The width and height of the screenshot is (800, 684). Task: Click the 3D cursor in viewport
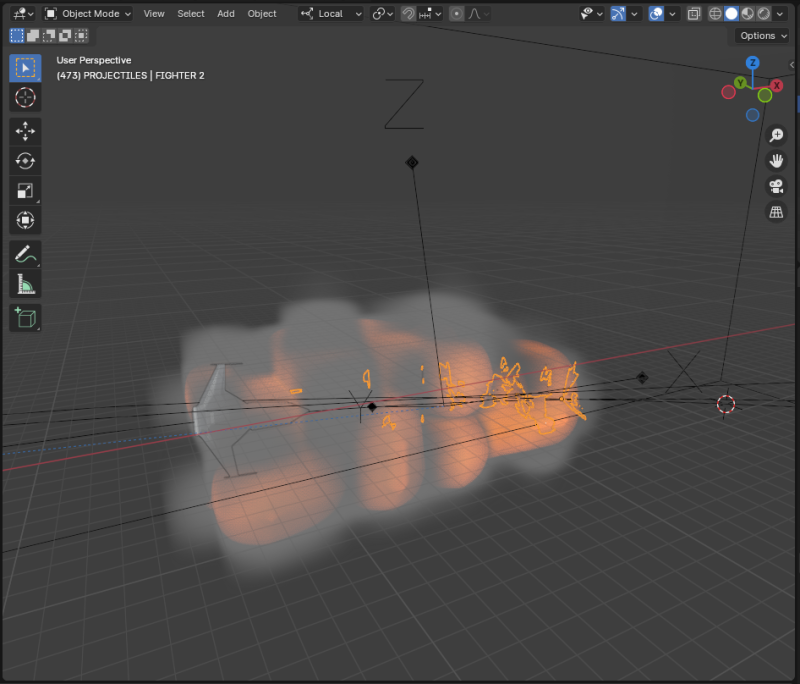[726, 404]
